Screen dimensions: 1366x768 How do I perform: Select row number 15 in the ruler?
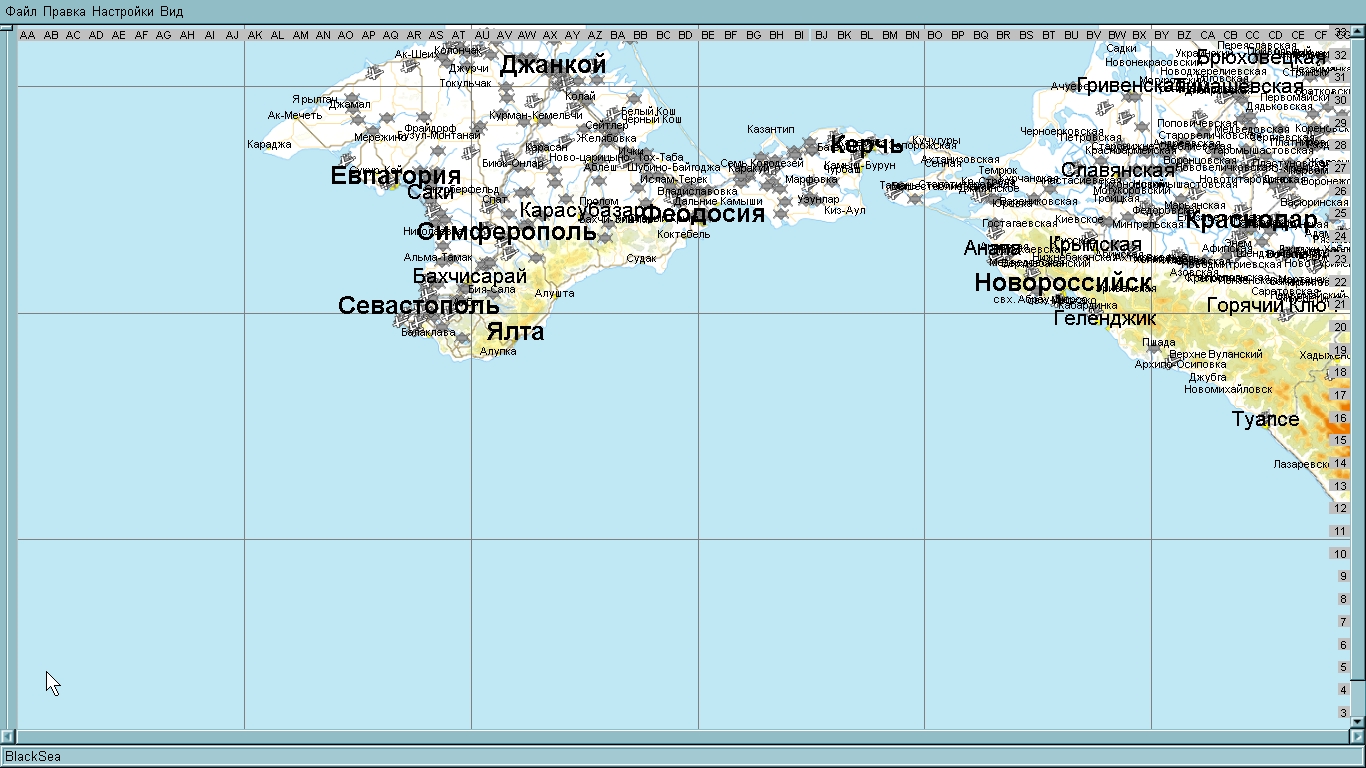tap(1342, 440)
